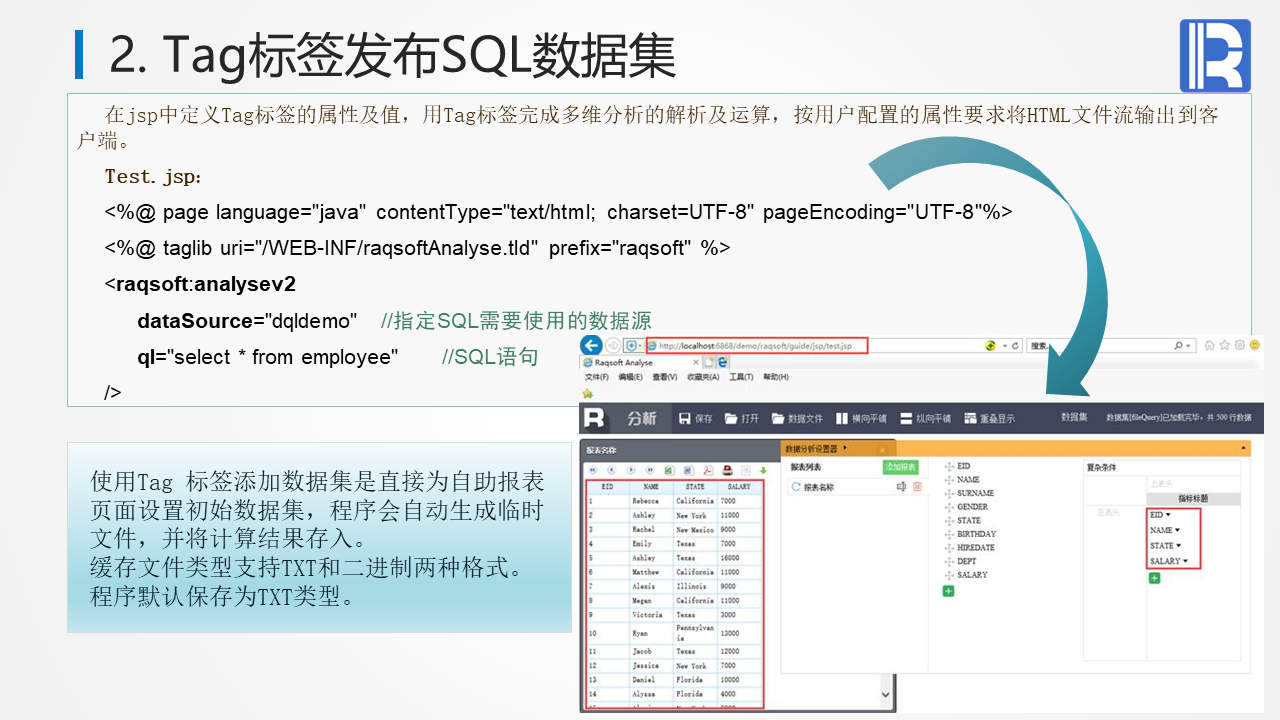This screenshot has width=1280, height=720.
Task: Collapse settings panel with top-right arrow
Action: click(1243, 448)
